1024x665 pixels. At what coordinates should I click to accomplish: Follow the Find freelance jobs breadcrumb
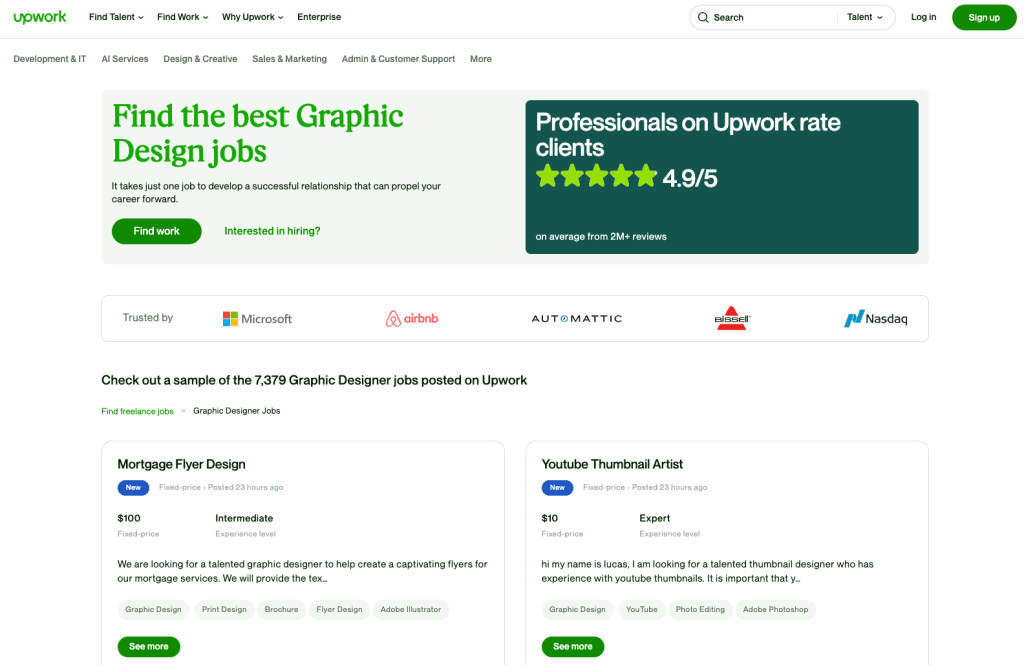click(137, 412)
